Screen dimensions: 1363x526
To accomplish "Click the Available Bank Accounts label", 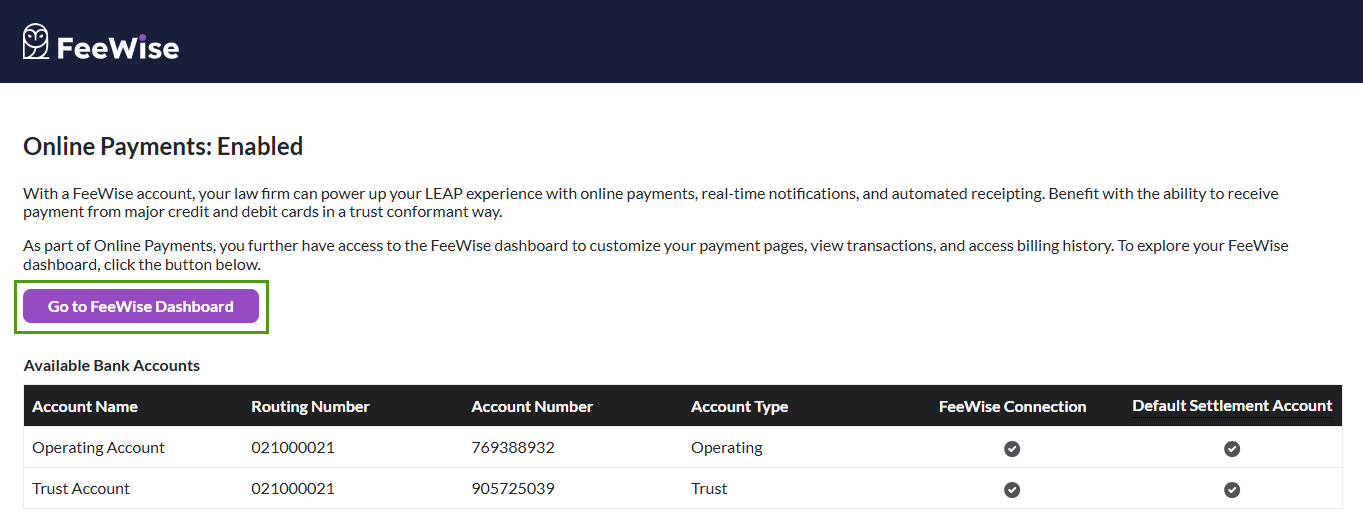I will click(112, 366).
